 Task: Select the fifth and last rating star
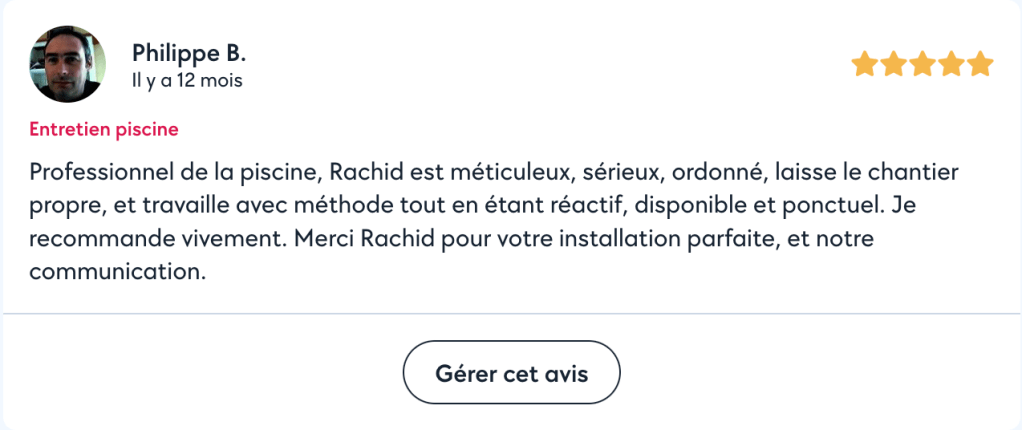(x=980, y=65)
